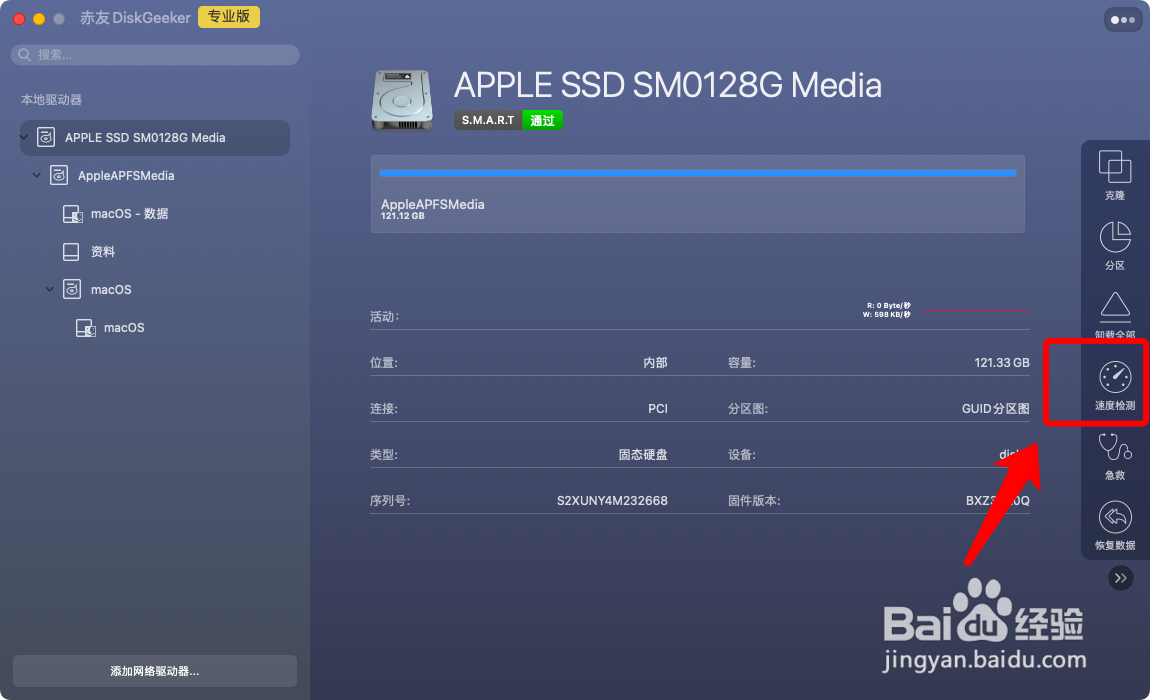
Task: Focus the 搜索 search field
Action: pos(155,54)
